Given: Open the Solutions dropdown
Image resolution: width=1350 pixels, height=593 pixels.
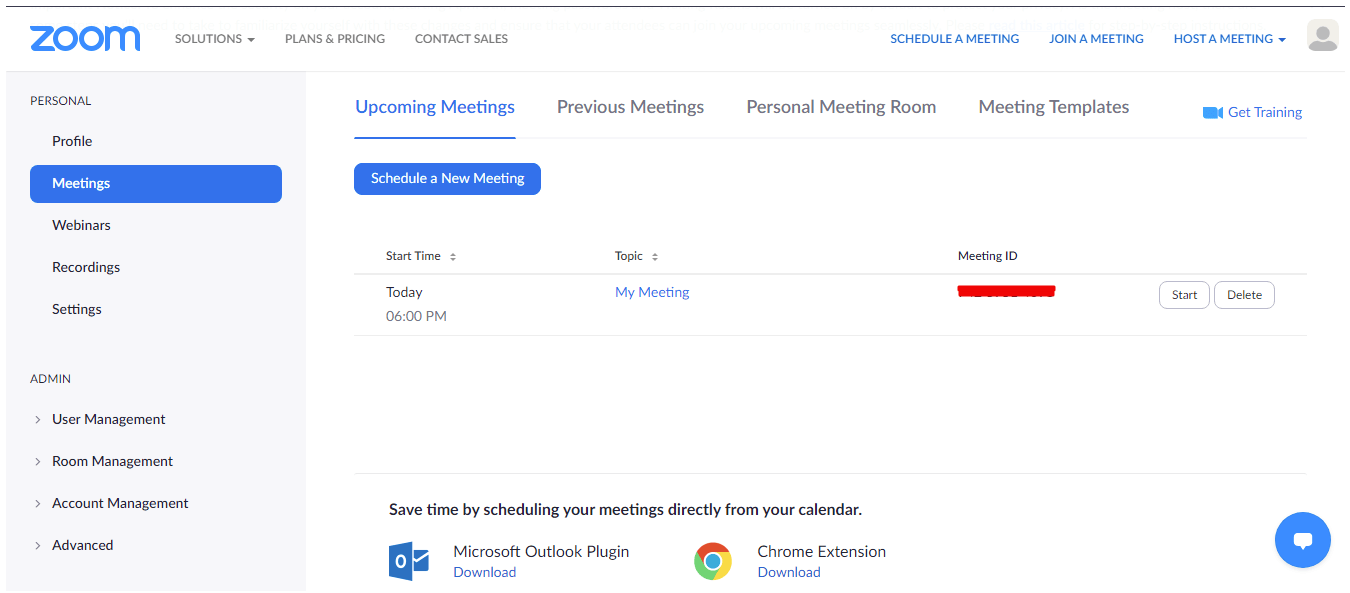Looking at the screenshot, I should [214, 38].
